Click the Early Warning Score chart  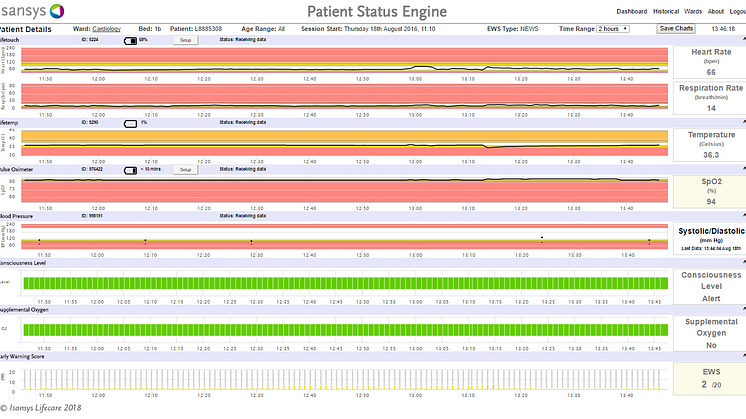[344, 379]
